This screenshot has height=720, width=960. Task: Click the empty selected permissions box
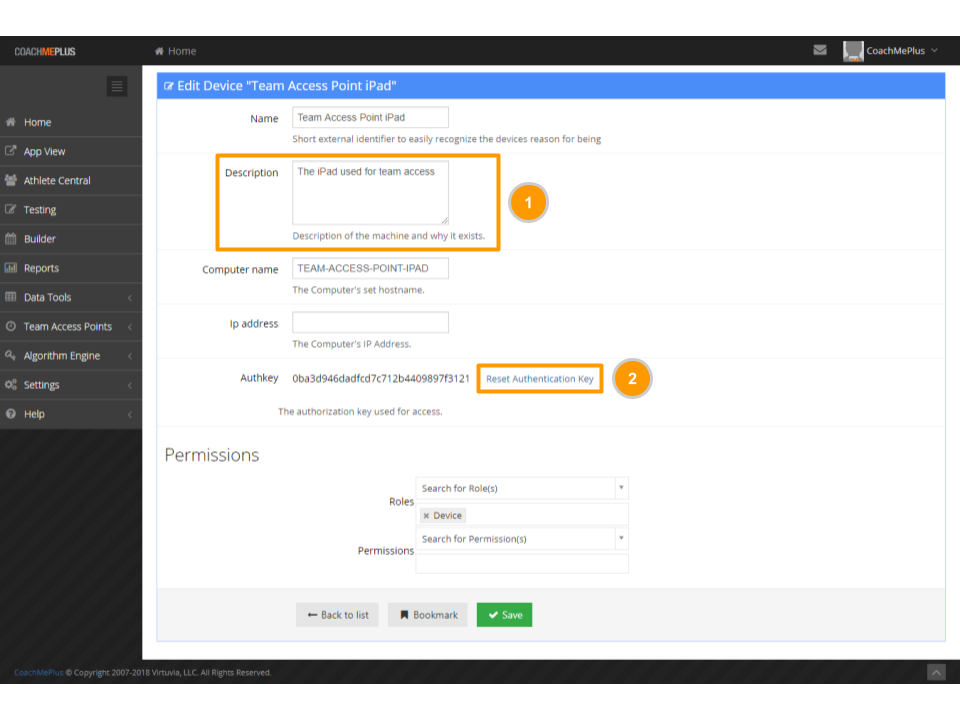(522, 564)
